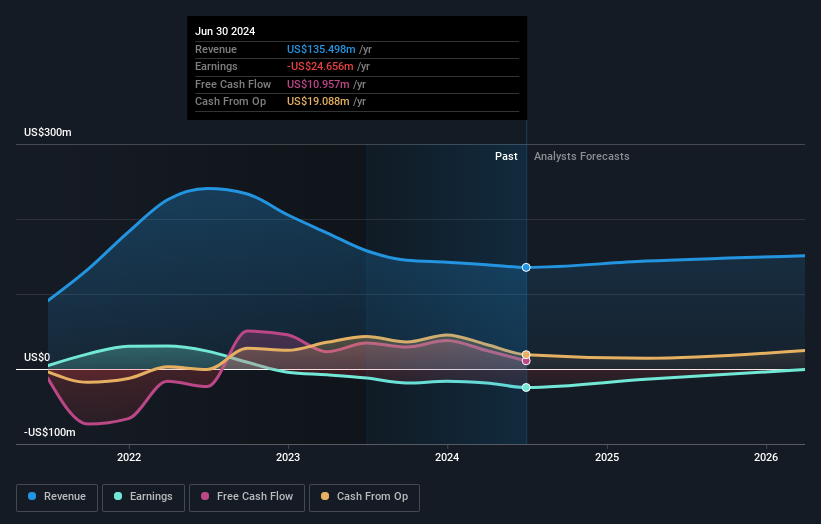The image size is (821, 524).
Task: Click the Past label
Action: [x=506, y=157]
